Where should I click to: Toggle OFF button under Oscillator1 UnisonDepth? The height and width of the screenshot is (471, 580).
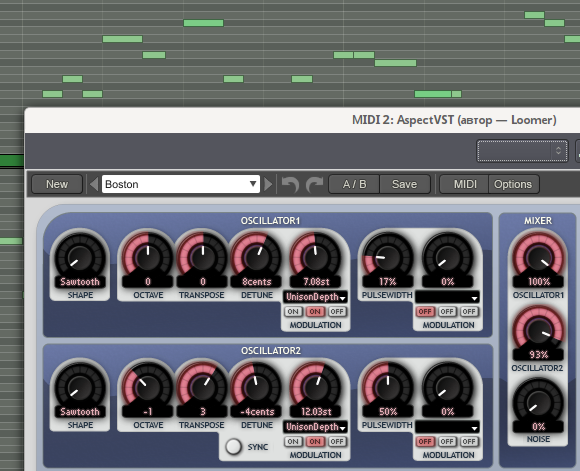click(337, 312)
